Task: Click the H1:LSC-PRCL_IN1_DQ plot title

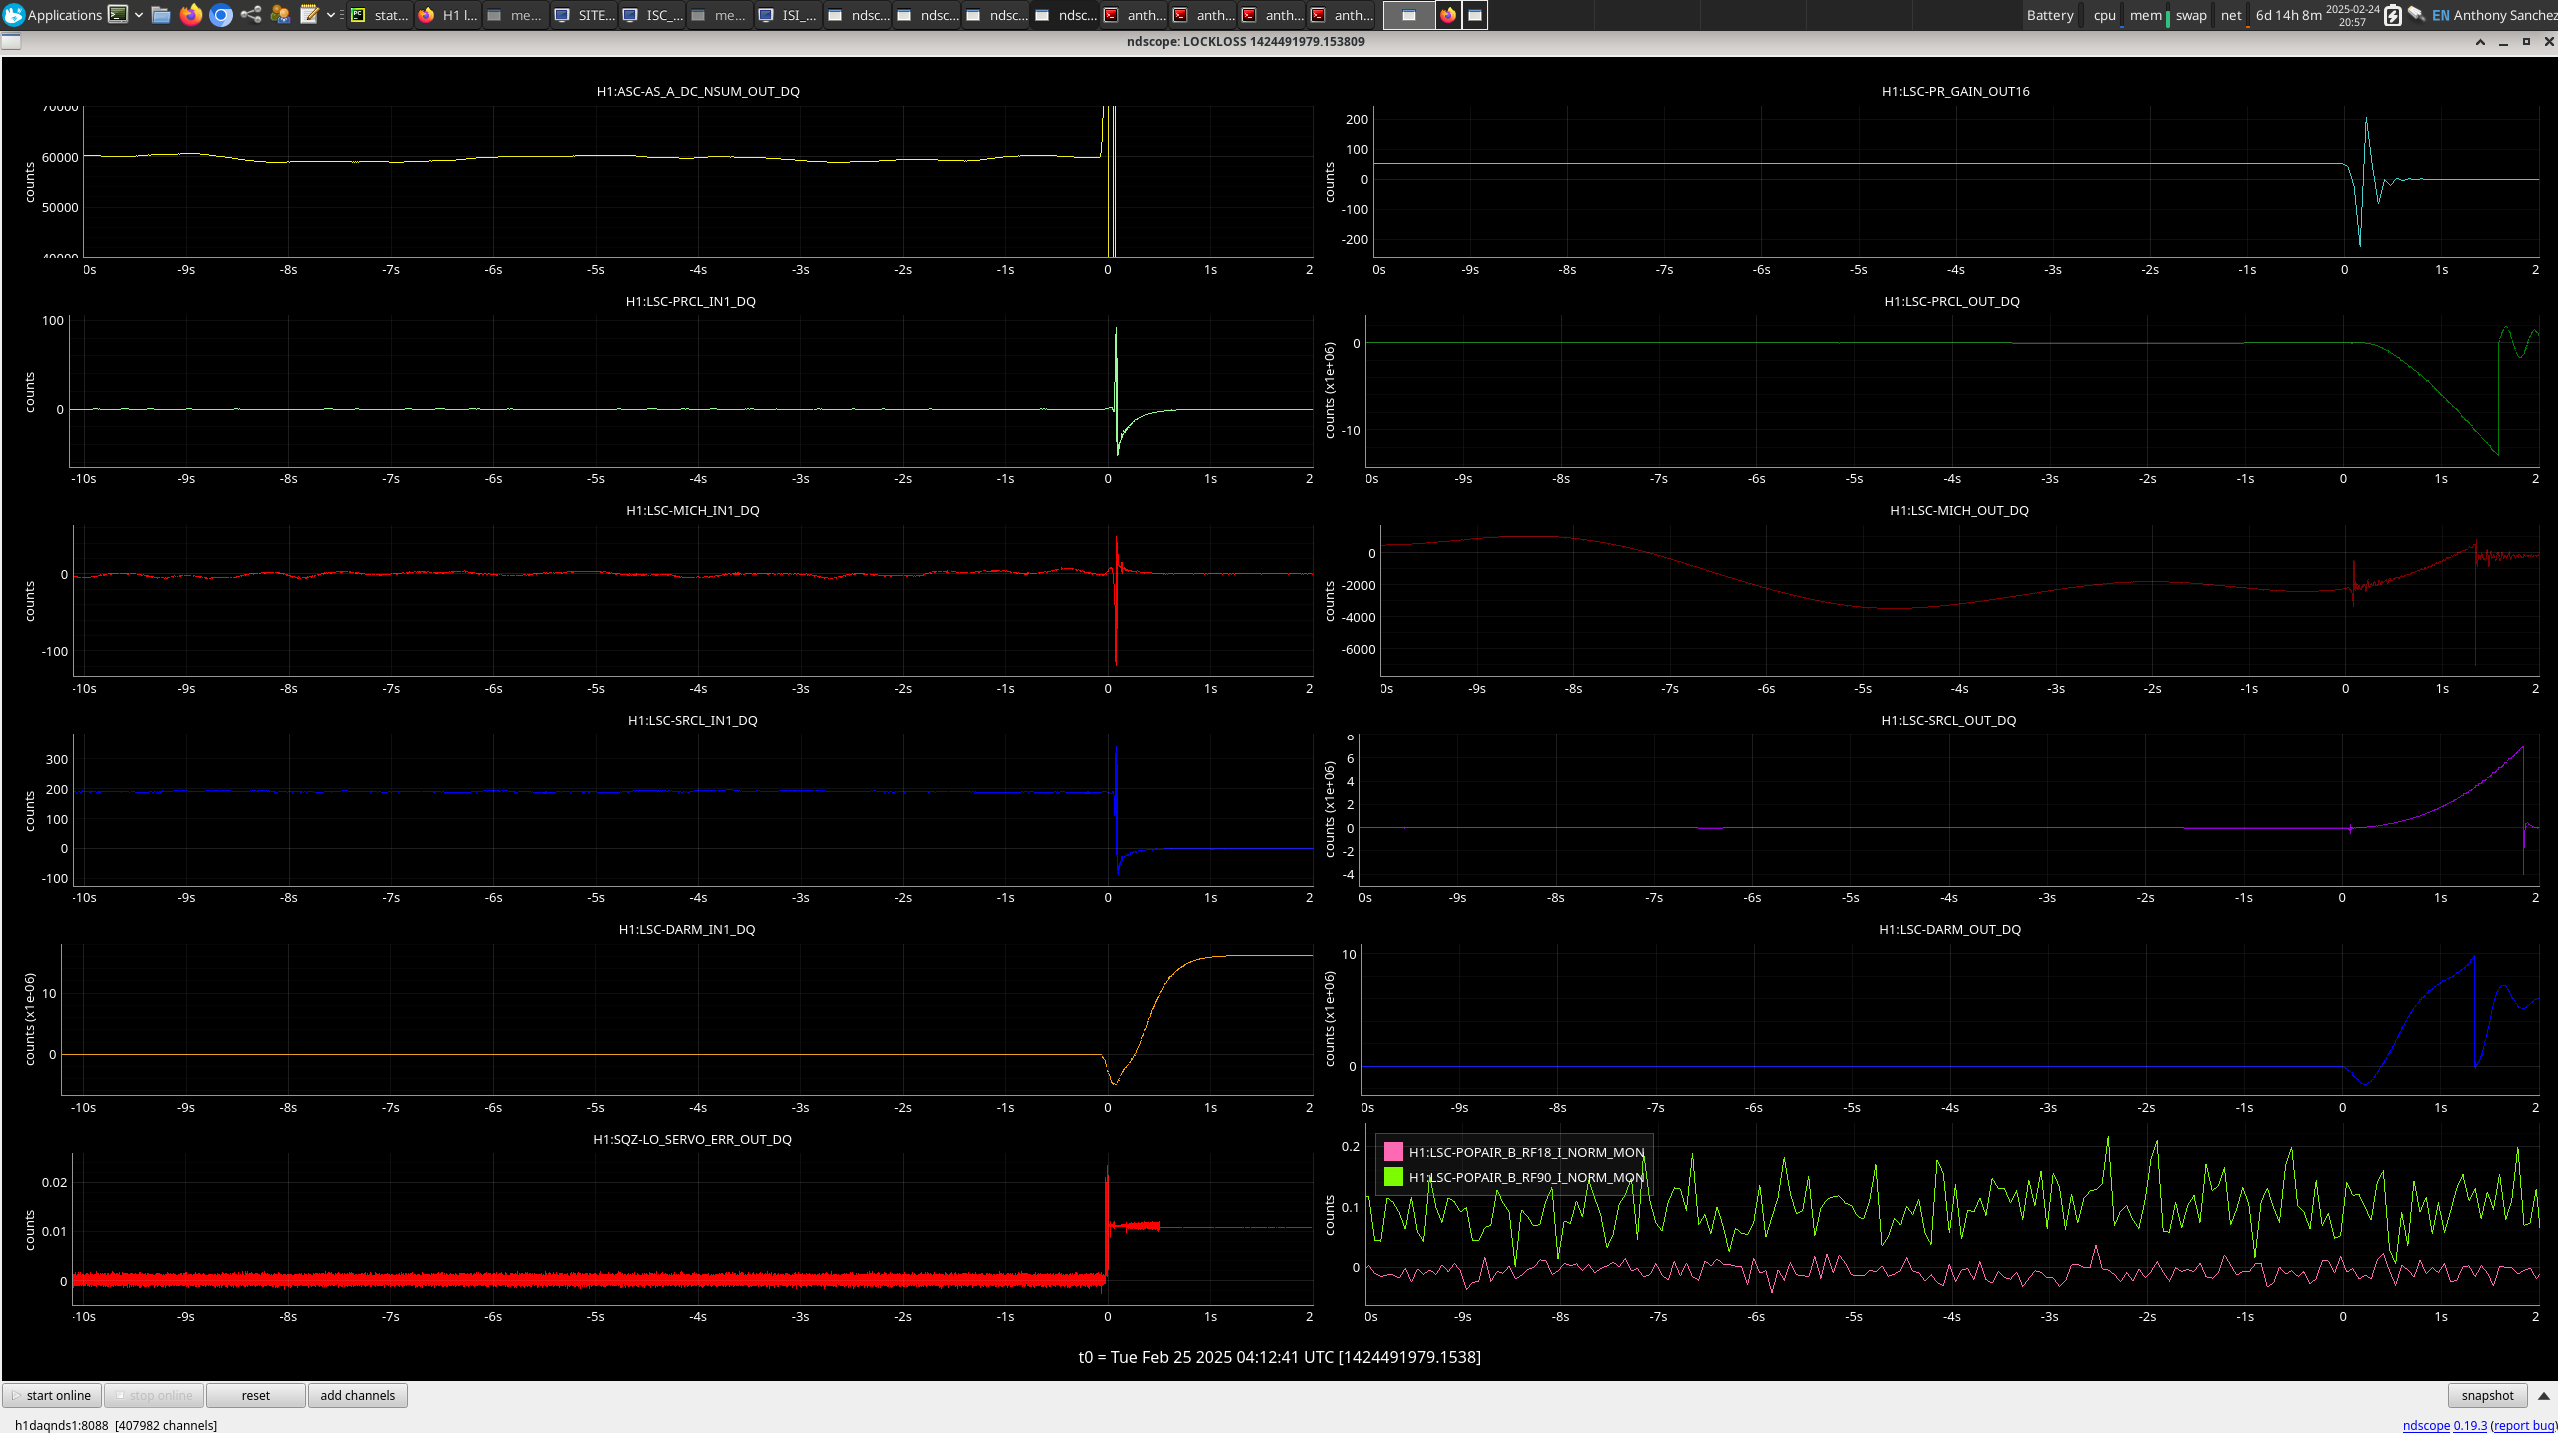Action: click(691, 301)
